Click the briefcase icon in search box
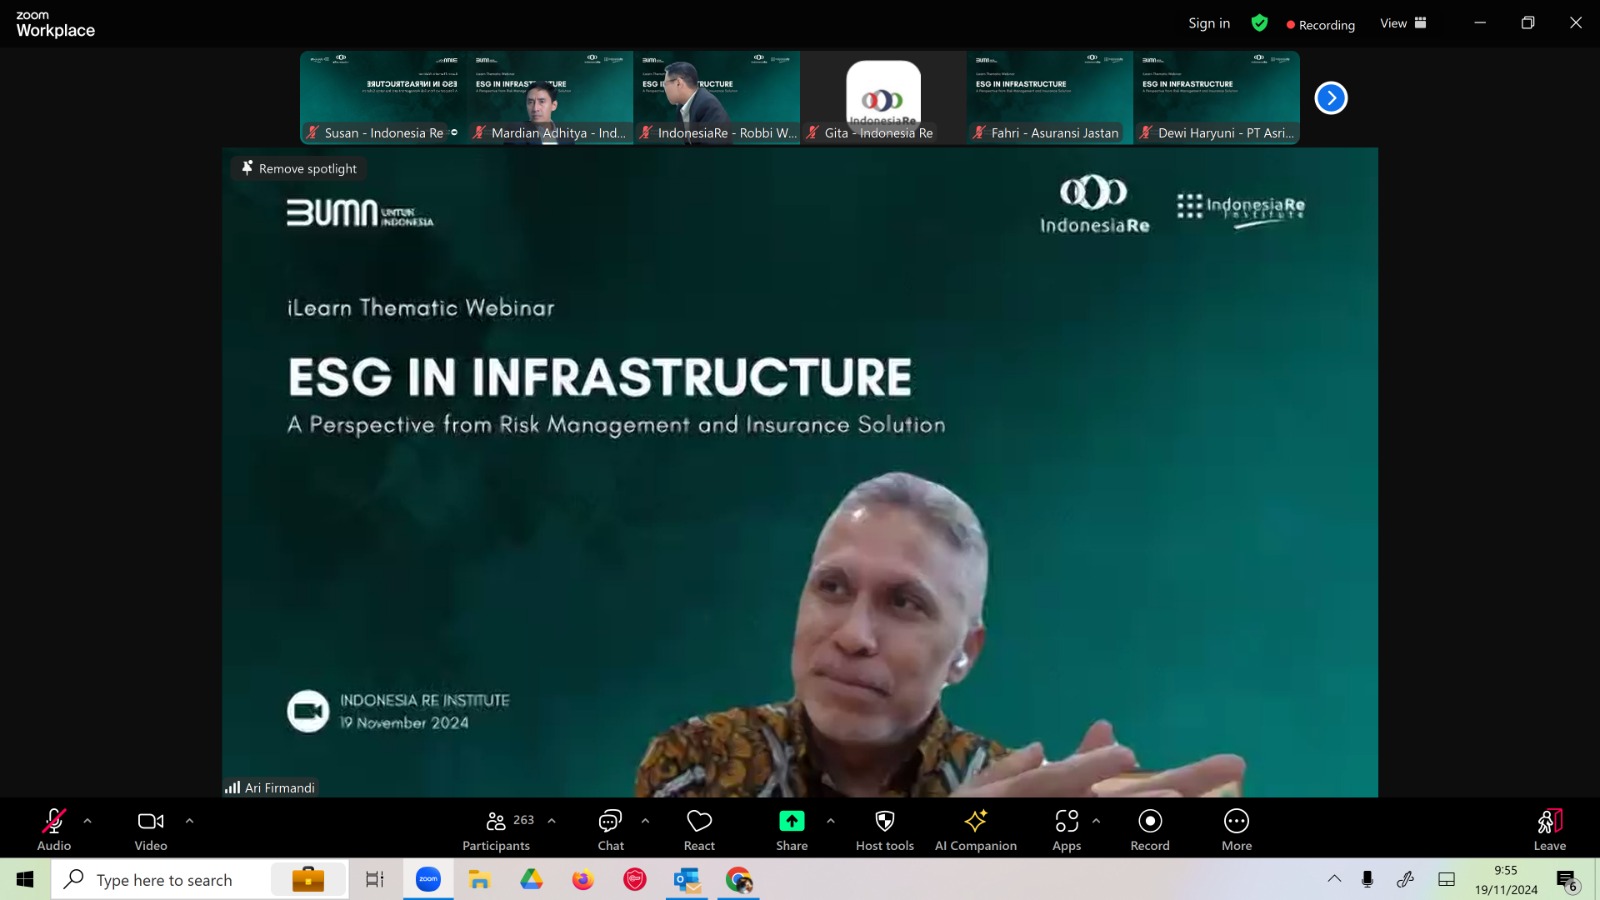Image resolution: width=1600 pixels, height=900 pixels. [x=308, y=879]
